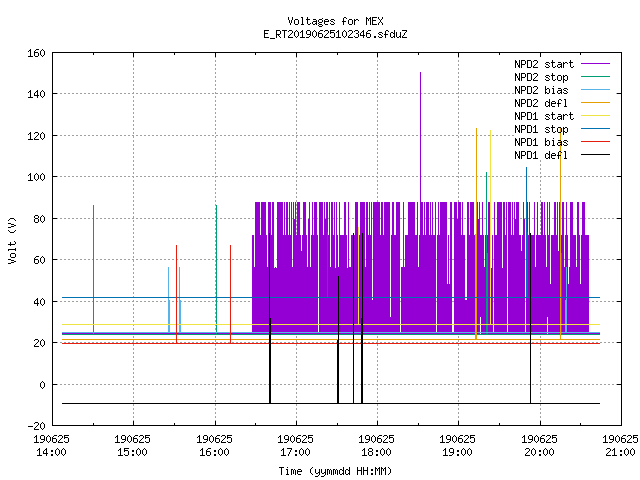Viewport: 640px width, 480px height.
Task: Click the NPD2 stop green legend line
Action: click(595, 77)
